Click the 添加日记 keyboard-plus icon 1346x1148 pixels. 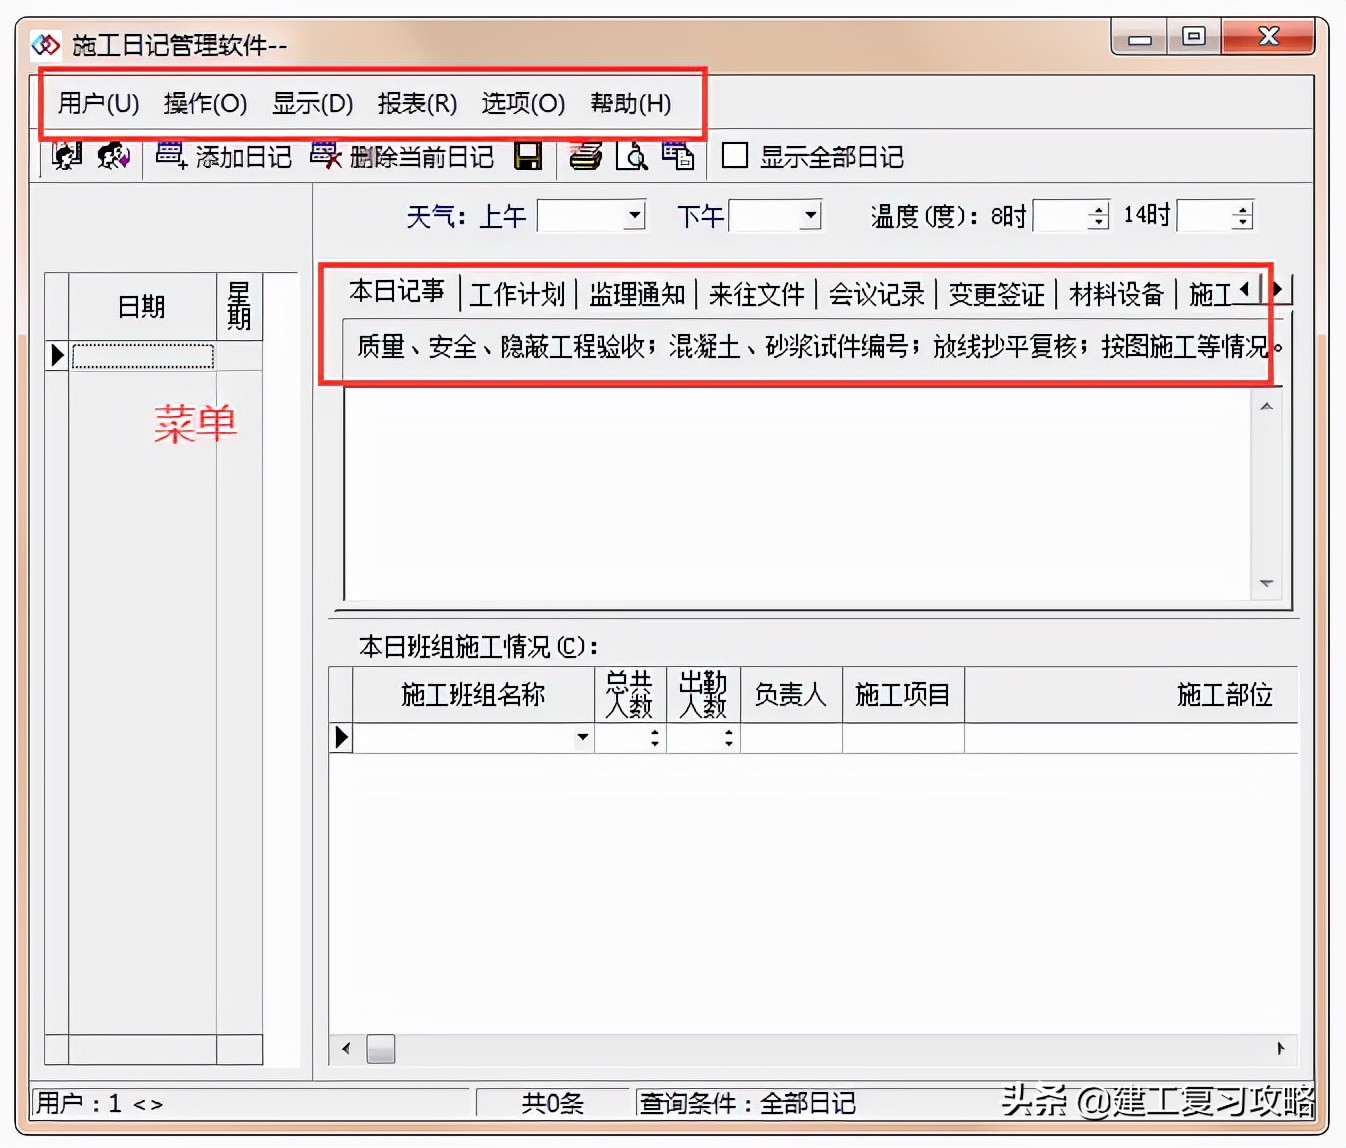(x=168, y=156)
